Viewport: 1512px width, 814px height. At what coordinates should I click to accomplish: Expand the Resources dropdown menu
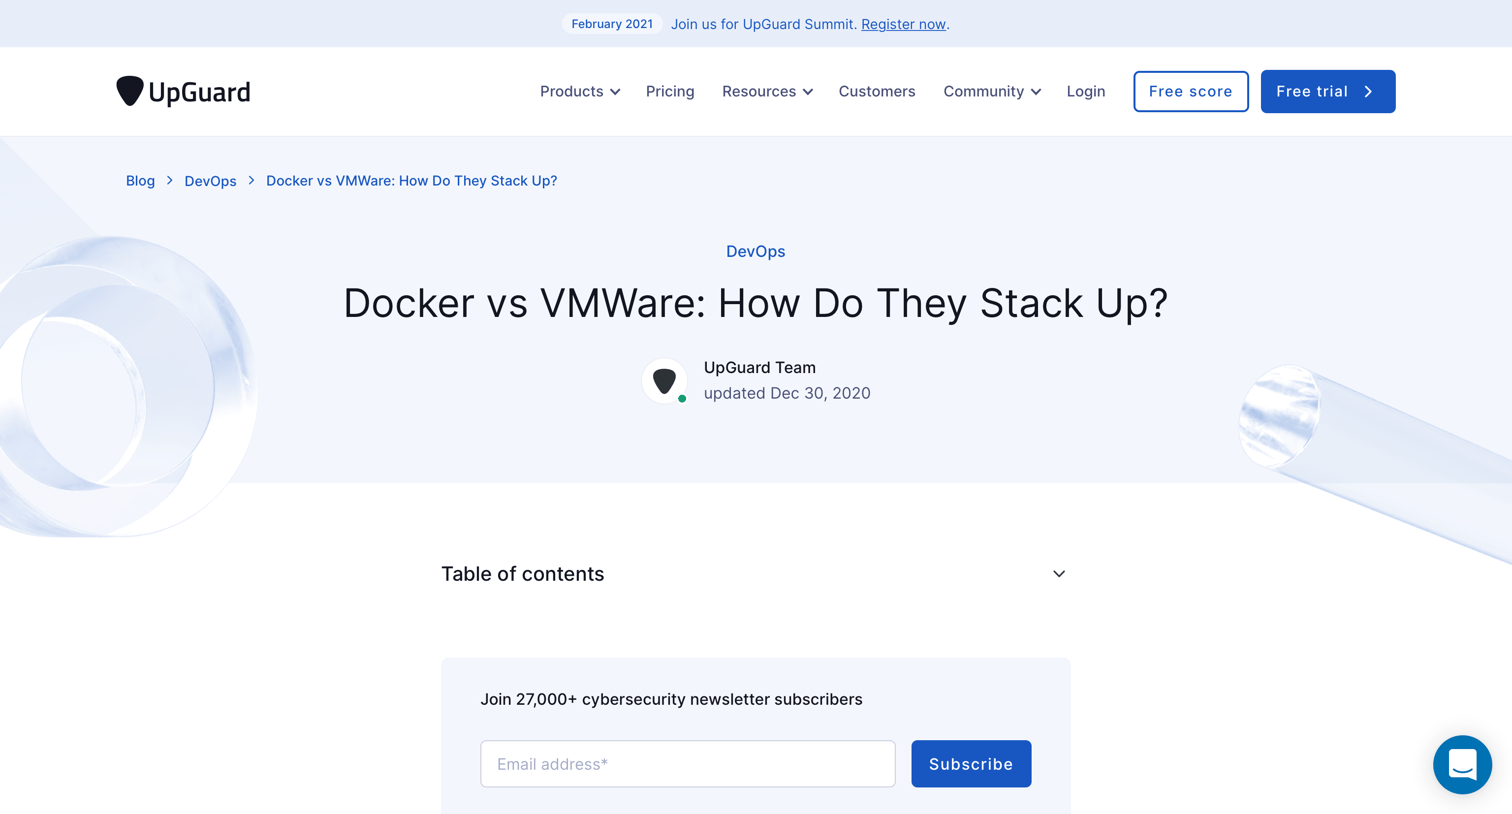pyautogui.click(x=767, y=91)
